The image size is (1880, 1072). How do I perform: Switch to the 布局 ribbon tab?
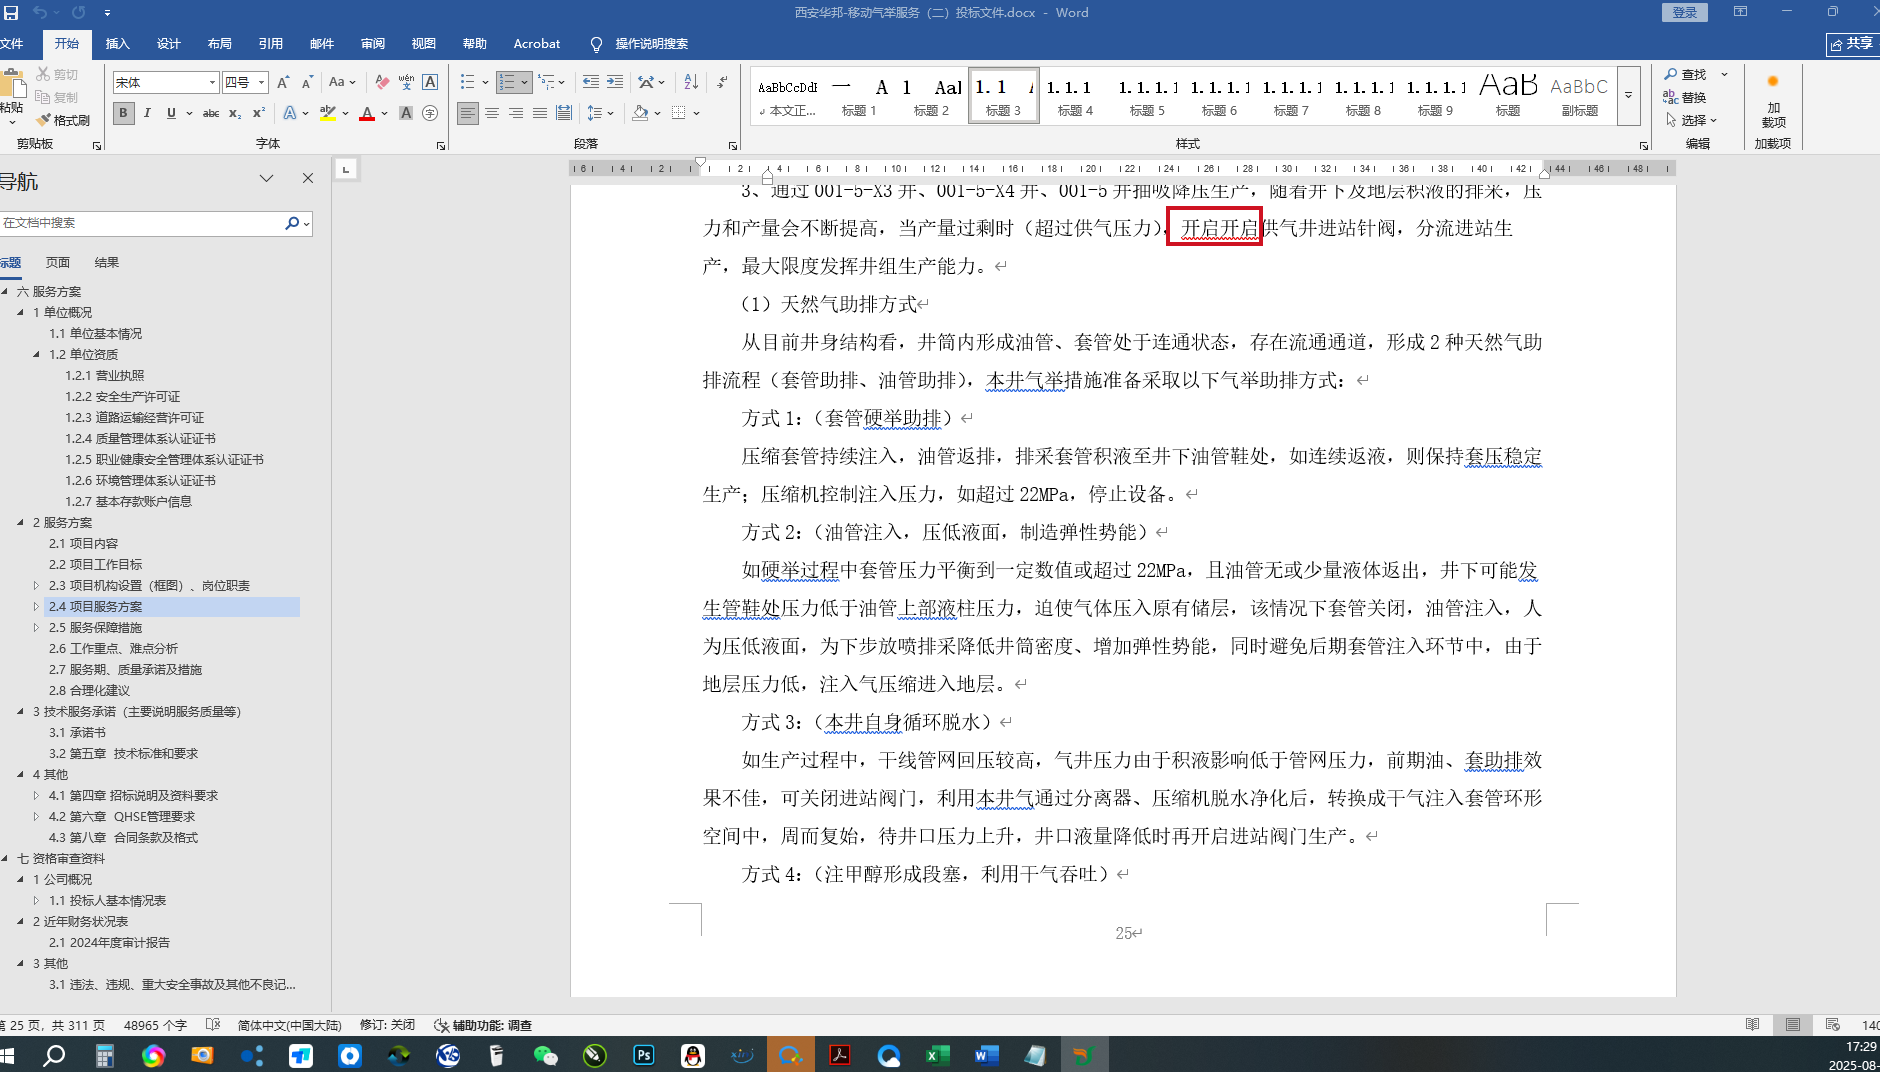point(220,44)
